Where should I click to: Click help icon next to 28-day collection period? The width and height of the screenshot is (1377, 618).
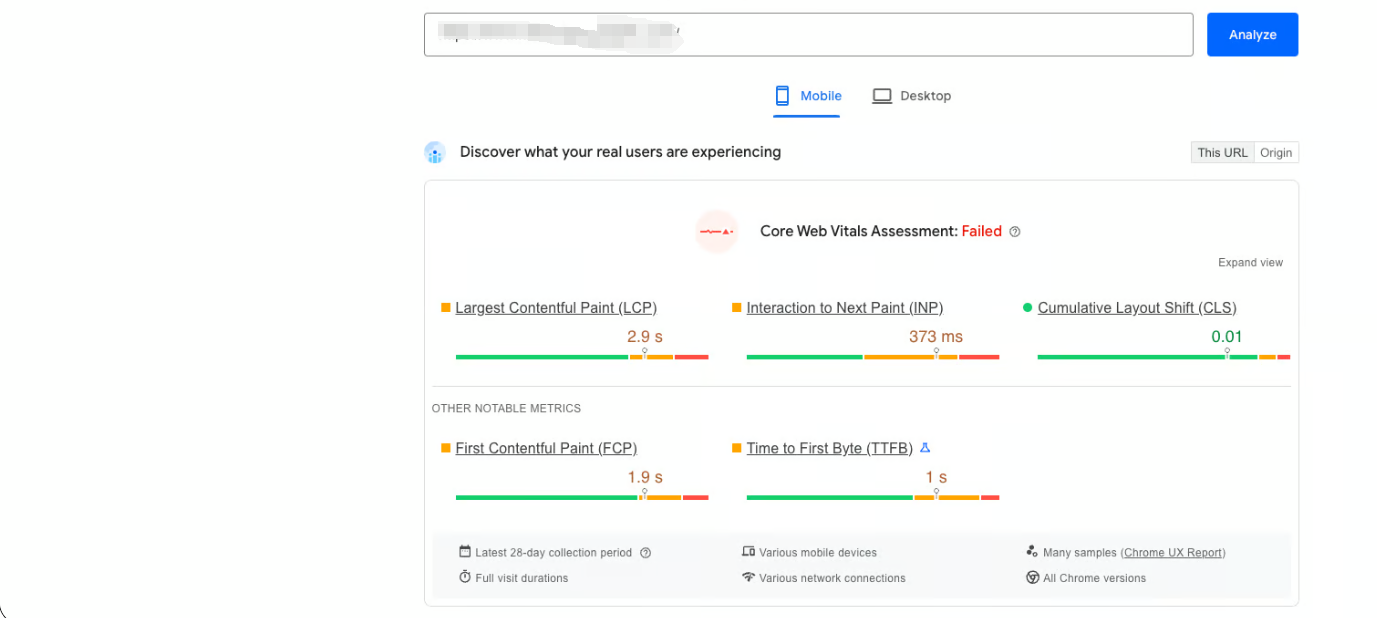click(x=646, y=553)
